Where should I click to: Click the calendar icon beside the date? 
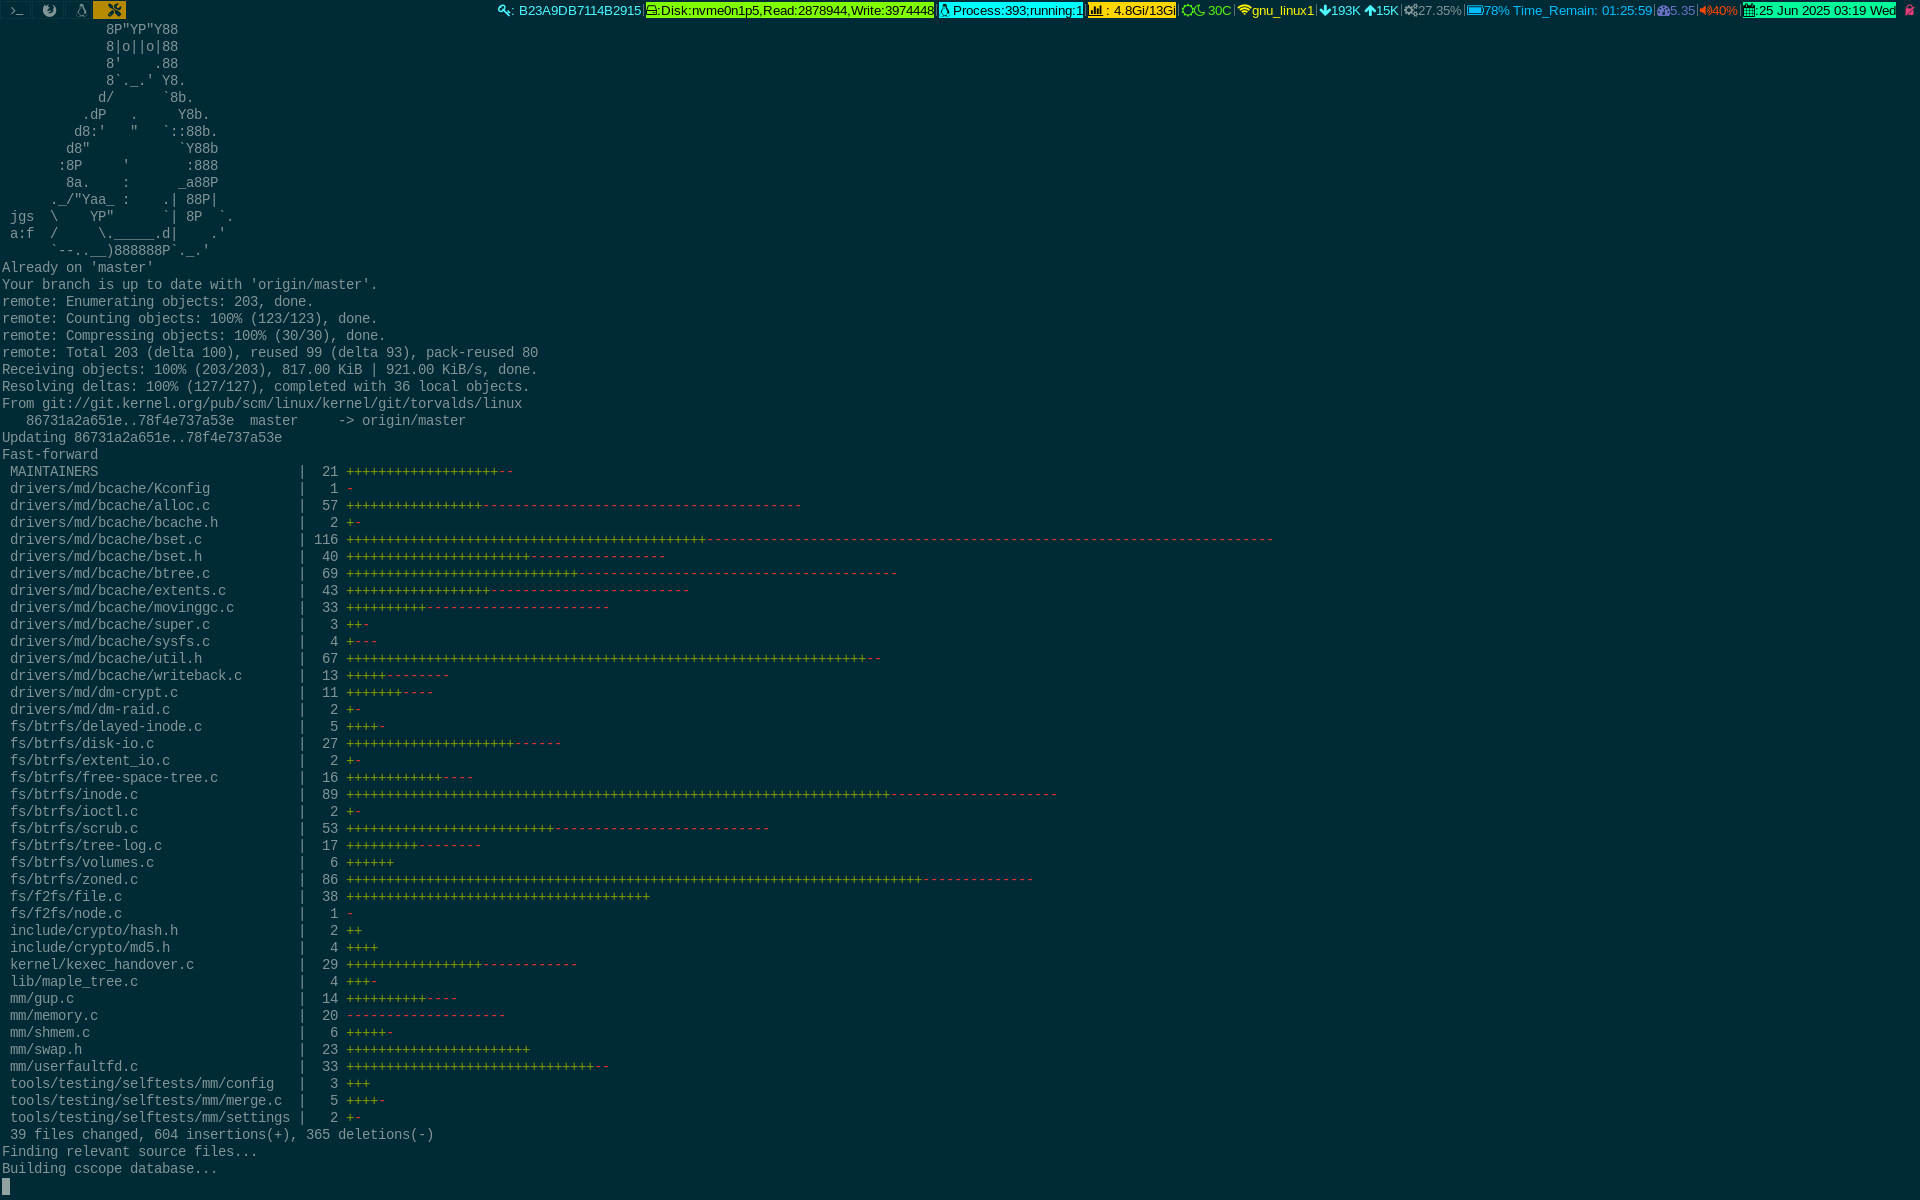(x=1749, y=11)
